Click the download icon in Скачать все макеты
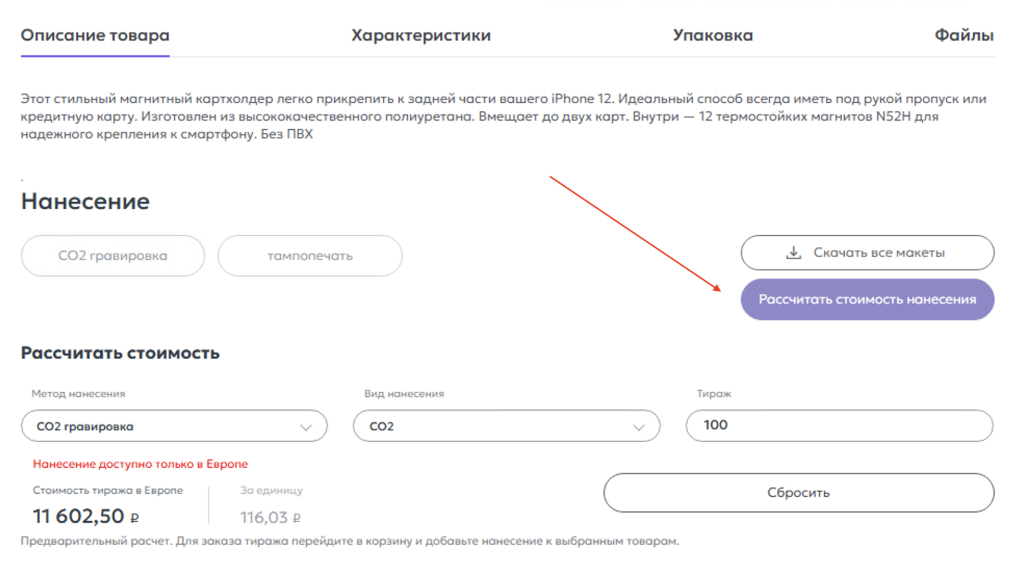1024x573 pixels. (x=793, y=253)
